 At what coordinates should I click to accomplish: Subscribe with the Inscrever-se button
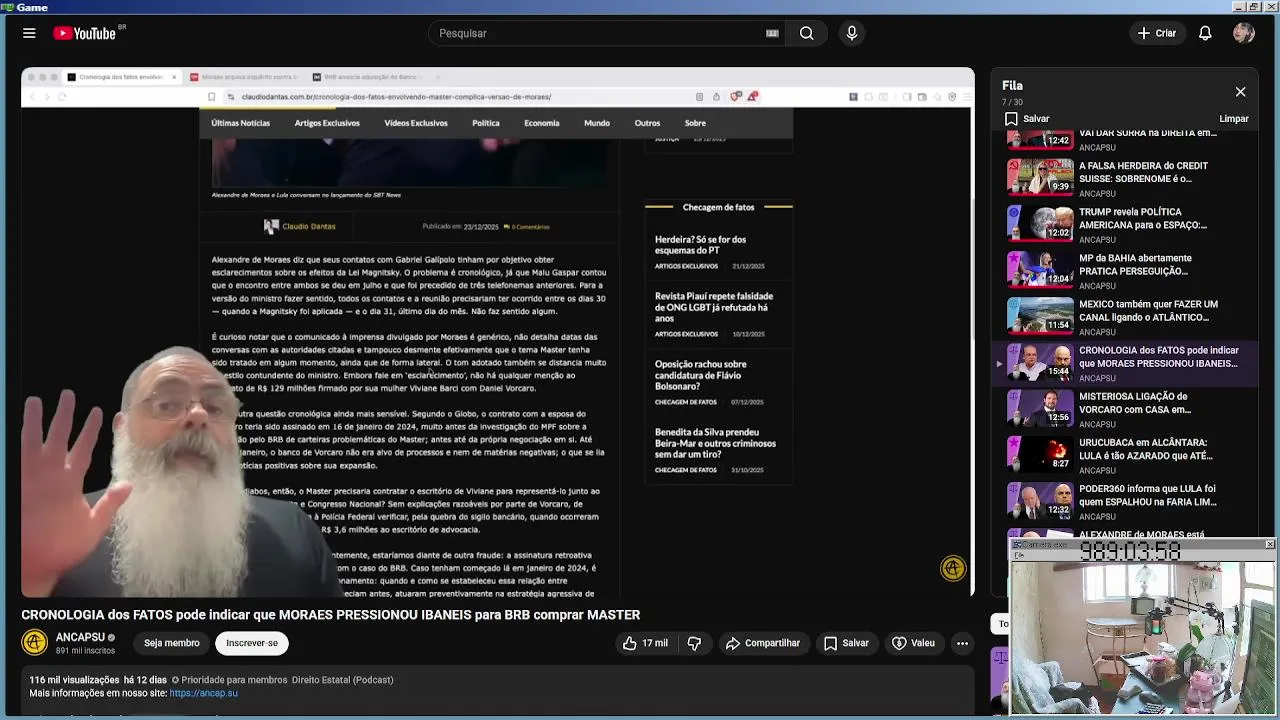click(x=252, y=643)
